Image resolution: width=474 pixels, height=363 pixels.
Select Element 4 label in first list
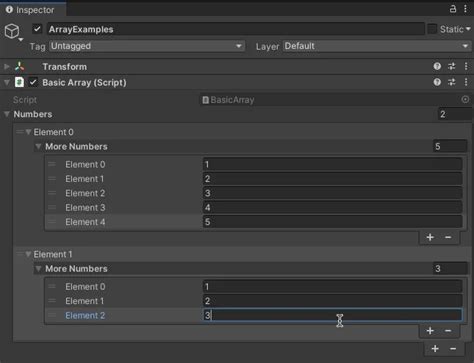coord(85,222)
